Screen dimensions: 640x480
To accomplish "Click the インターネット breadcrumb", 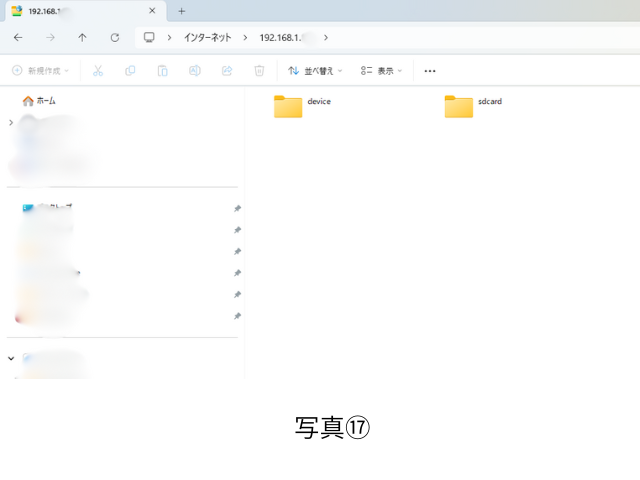I will pos(207,37).
